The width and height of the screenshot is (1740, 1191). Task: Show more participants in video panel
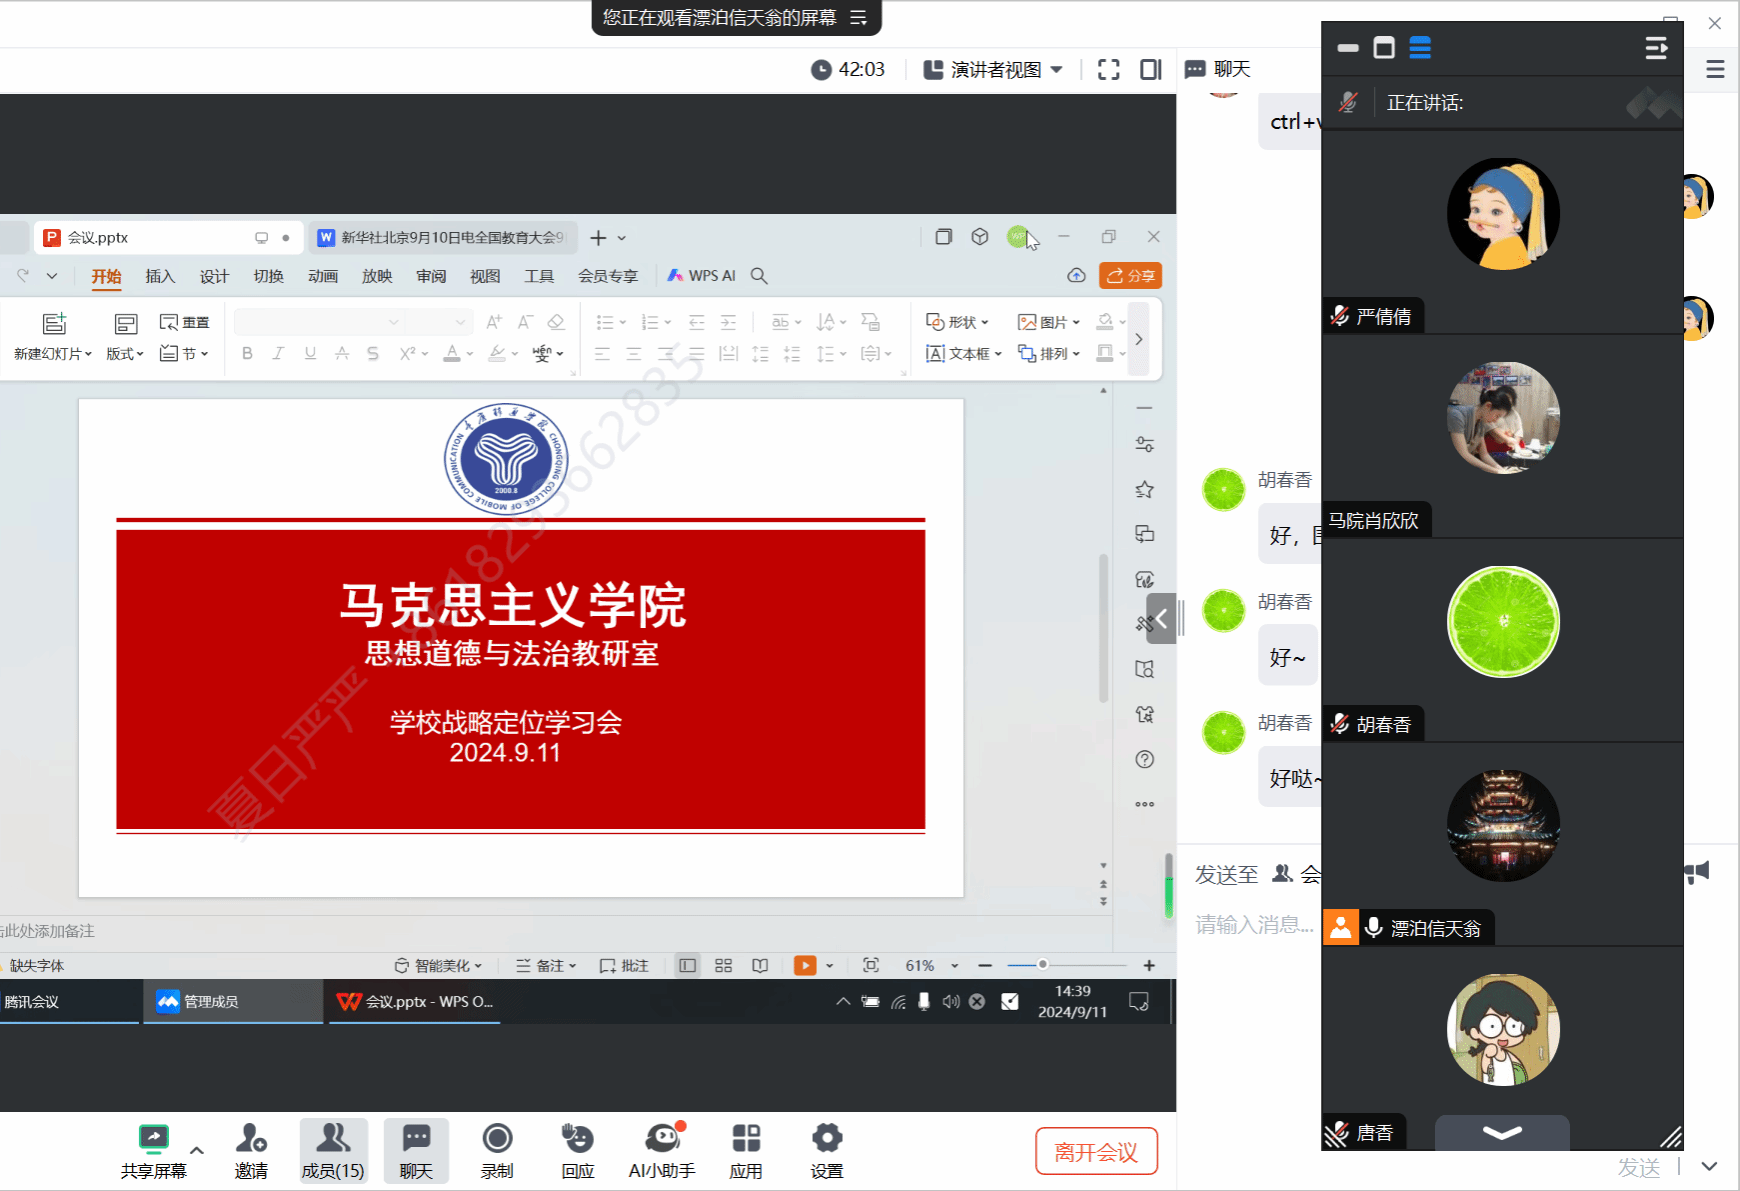[x=1501, y=1133]
